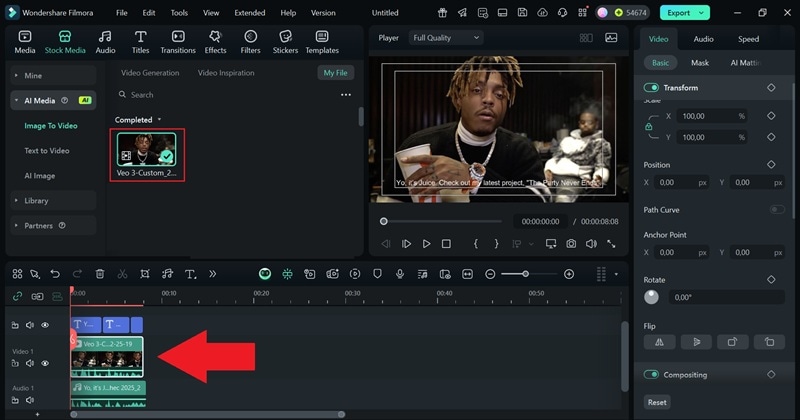Open timeline layout options dropdown arrow

point(616,274)
